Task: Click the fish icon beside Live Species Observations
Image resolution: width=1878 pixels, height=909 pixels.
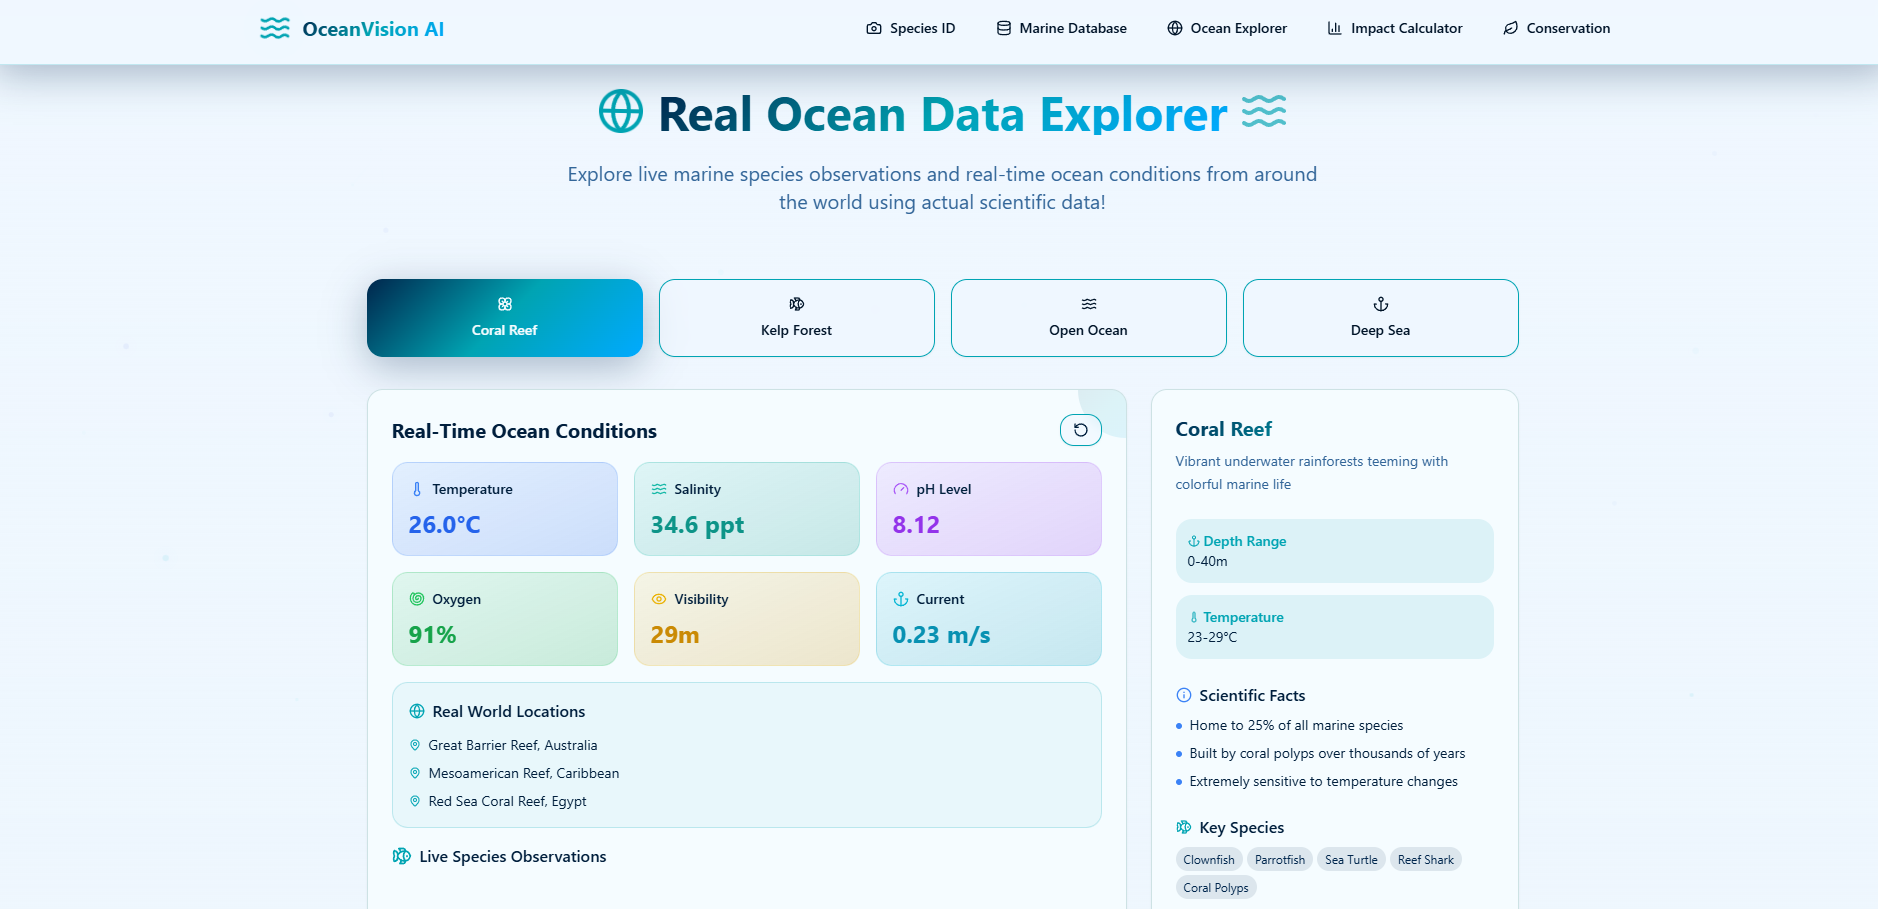Action: [x=402, y=856]
